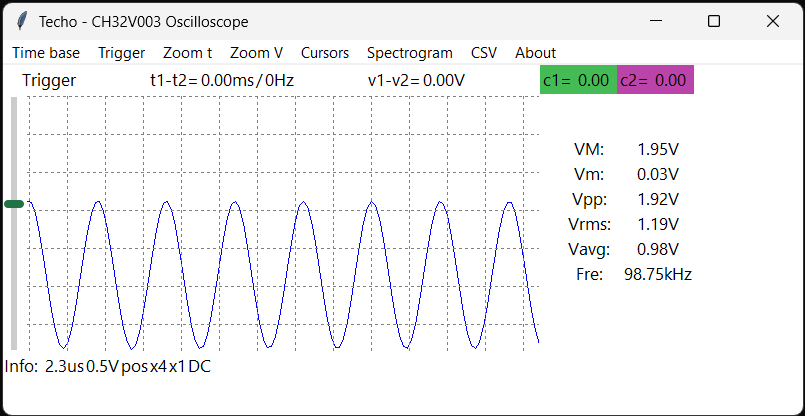The width and height of the screenshot is (805, 416).
Task: Close the oscilloscope window
Action: tap(773, 21)
